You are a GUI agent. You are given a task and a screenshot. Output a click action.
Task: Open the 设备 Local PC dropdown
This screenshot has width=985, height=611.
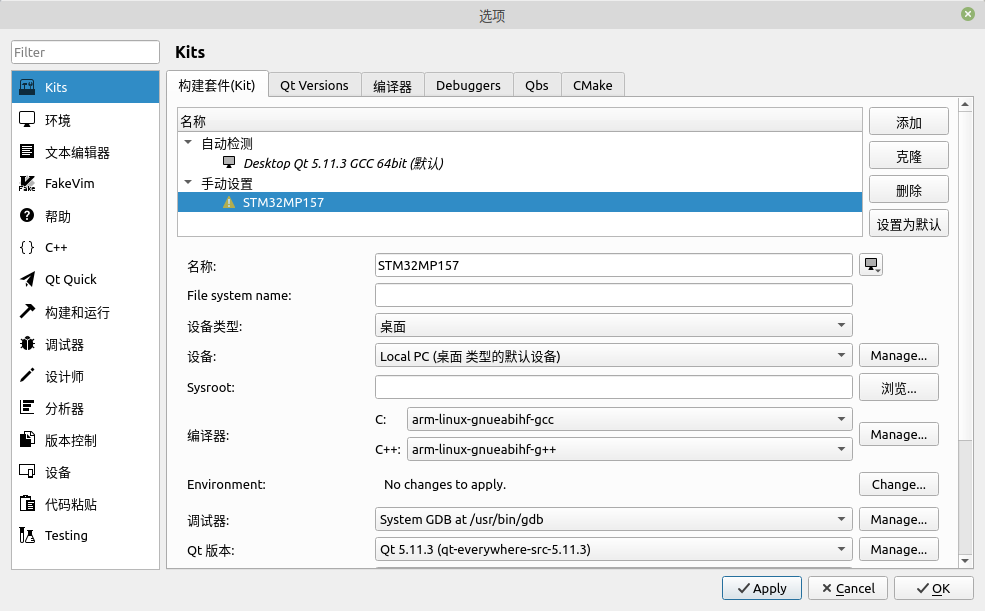614,355
